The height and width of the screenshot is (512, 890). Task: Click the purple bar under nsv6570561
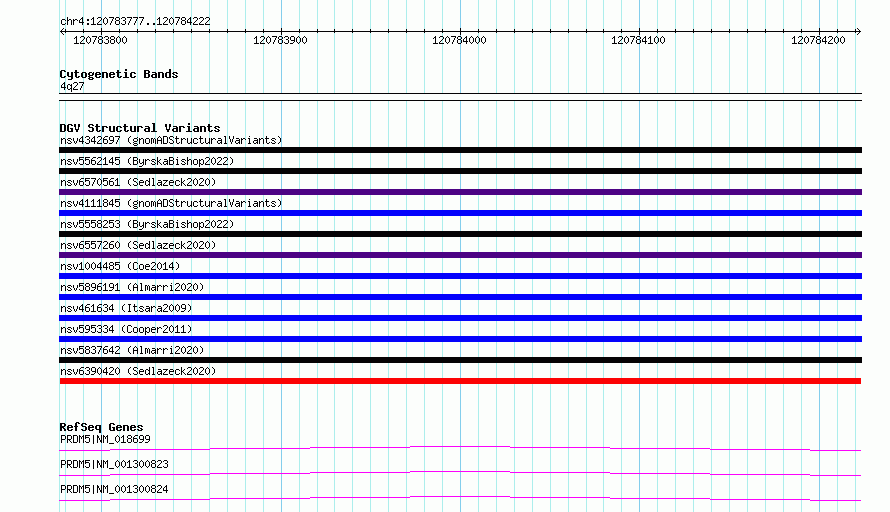pyautogui.click(x=460, y=192)
